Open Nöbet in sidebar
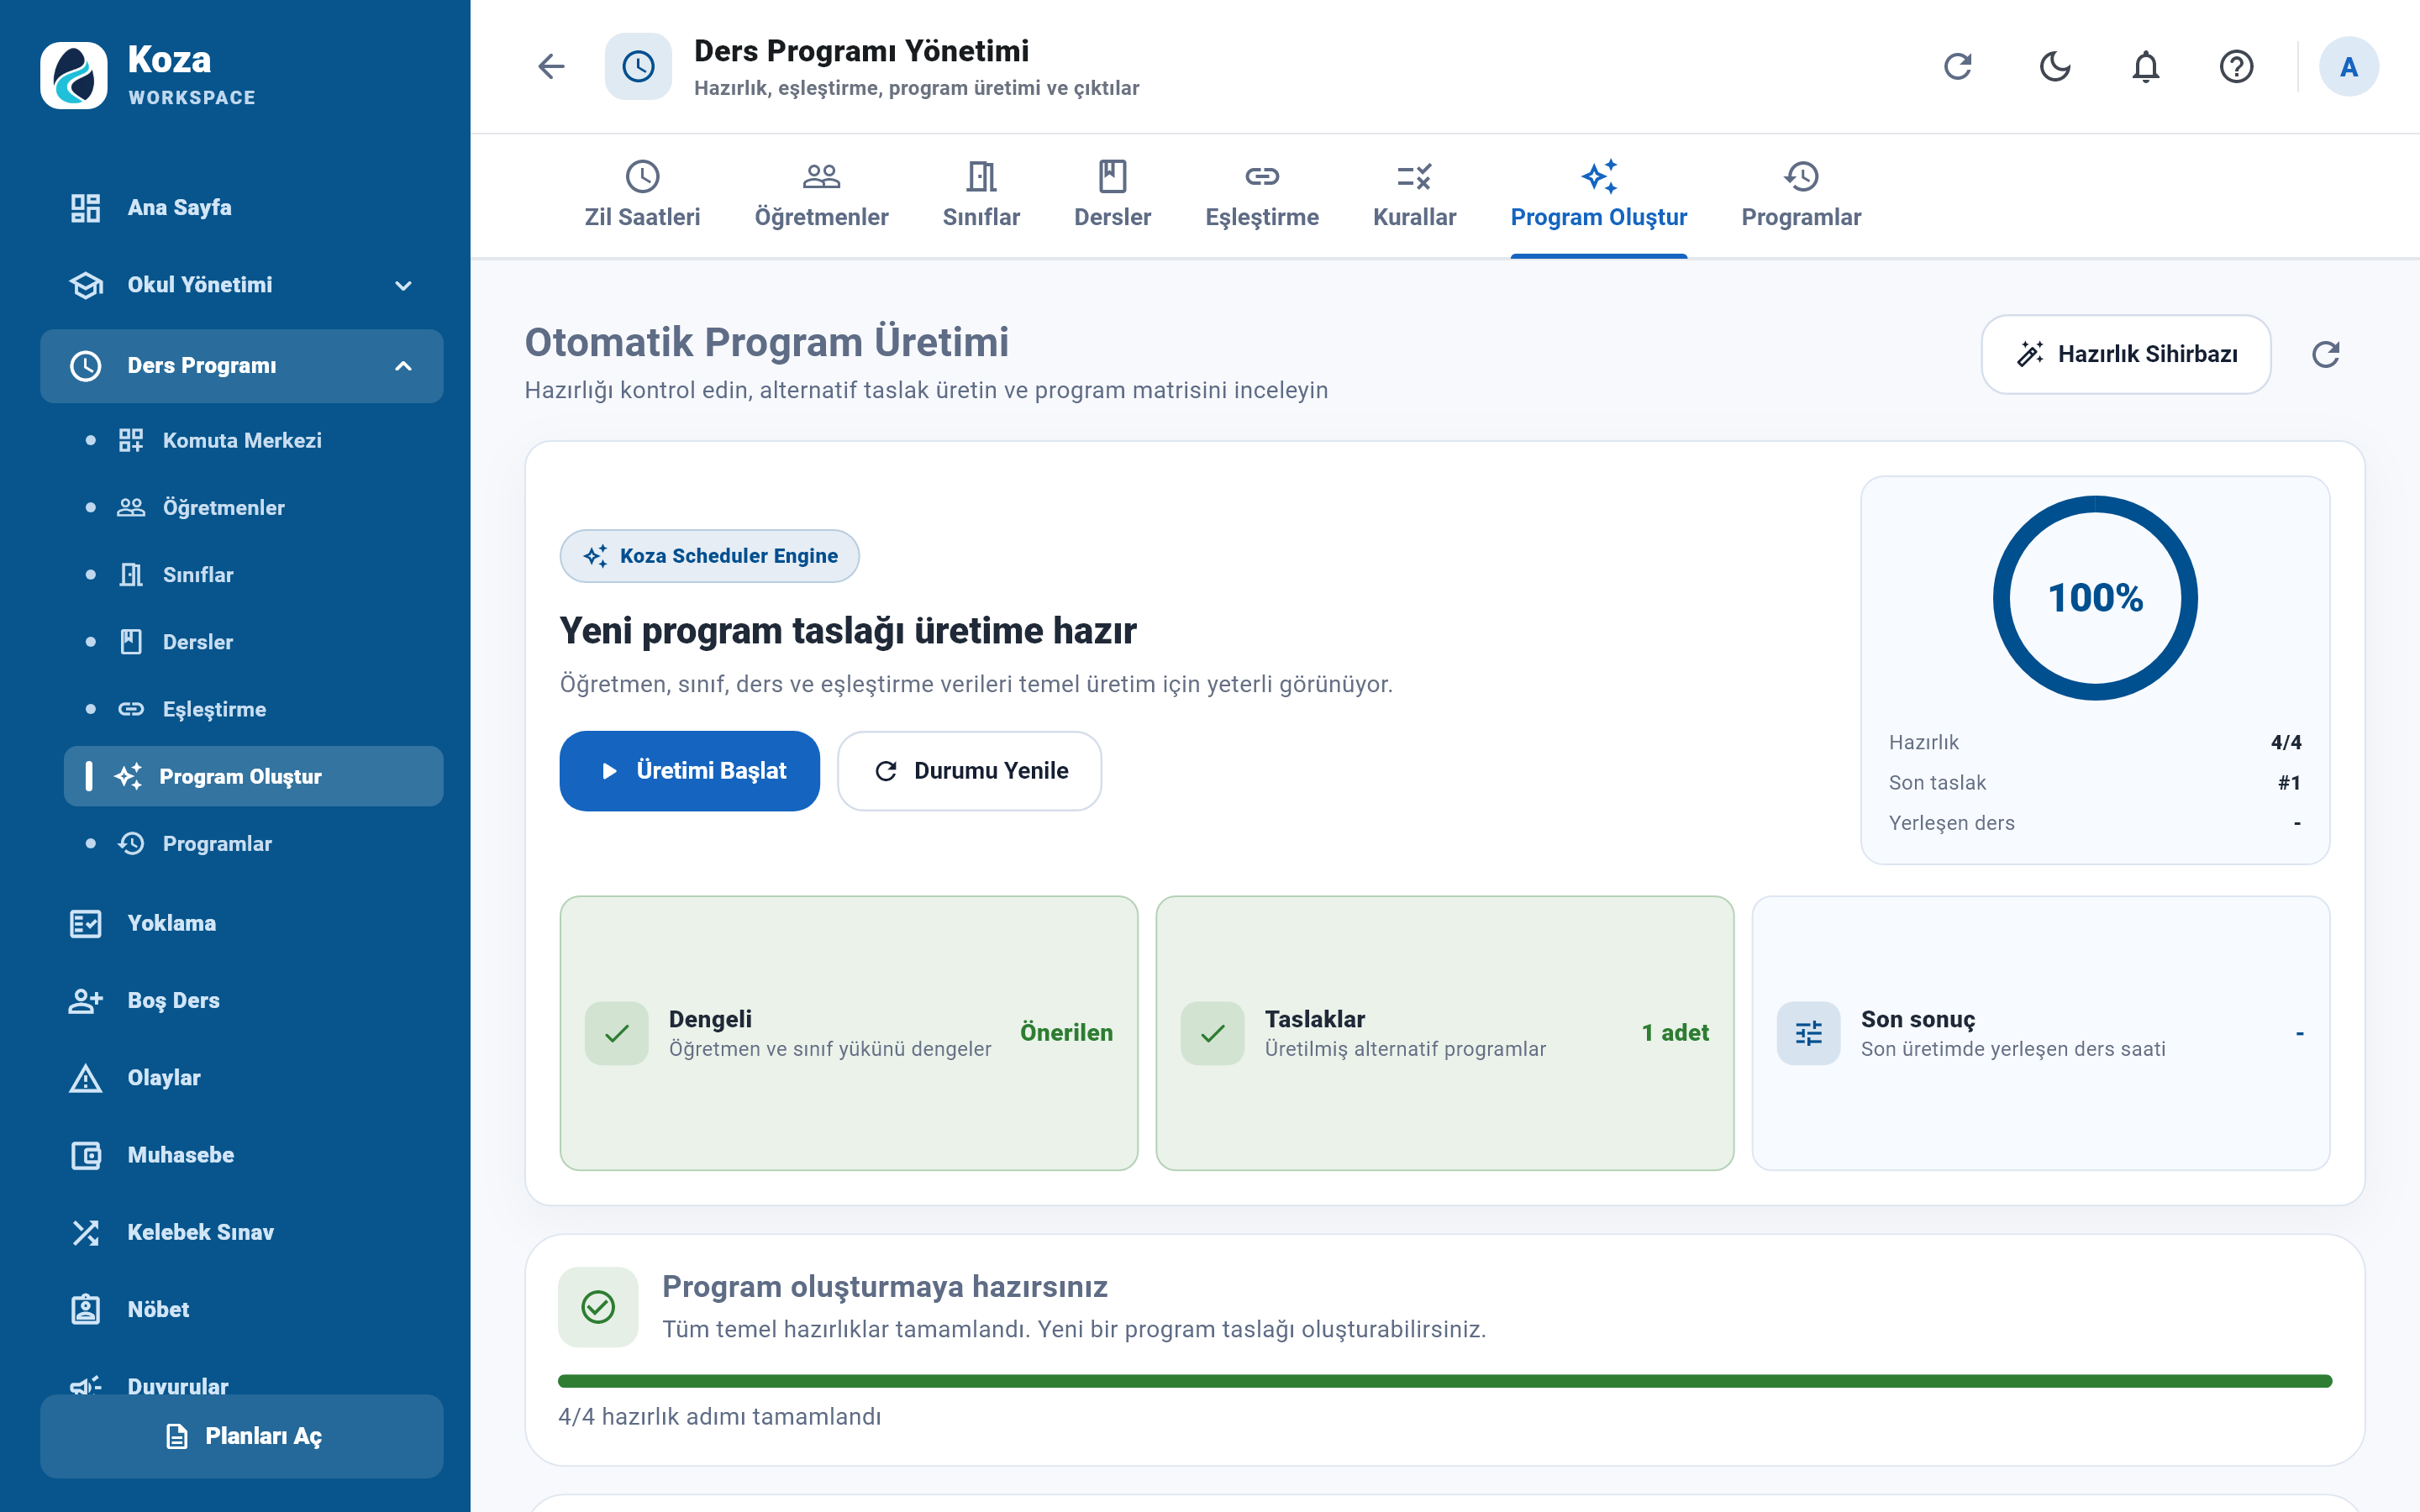2420x1512 pixels. (241, 1309)
